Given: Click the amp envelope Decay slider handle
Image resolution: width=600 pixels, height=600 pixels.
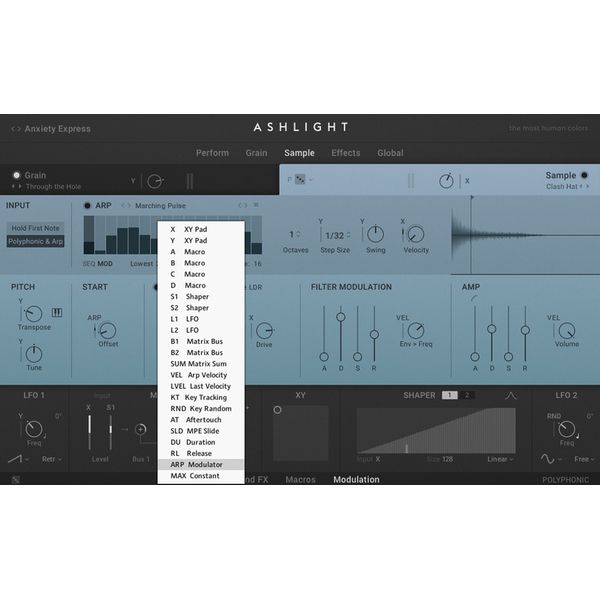Looking at the screenshot, I should (x=492, y=329).
